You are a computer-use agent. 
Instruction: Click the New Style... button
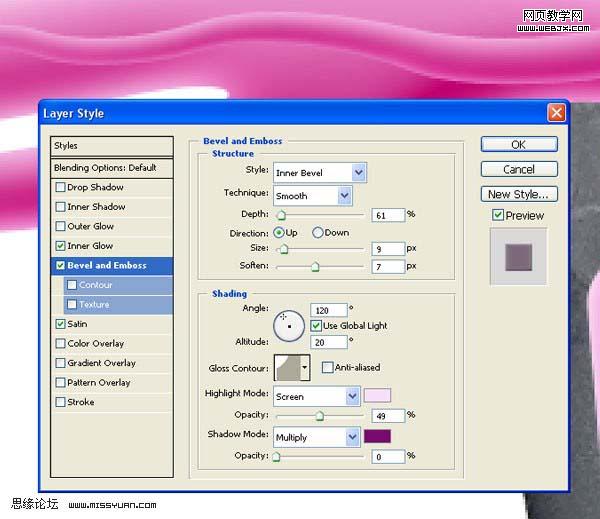pyautogui.click(x=519, y=194)
